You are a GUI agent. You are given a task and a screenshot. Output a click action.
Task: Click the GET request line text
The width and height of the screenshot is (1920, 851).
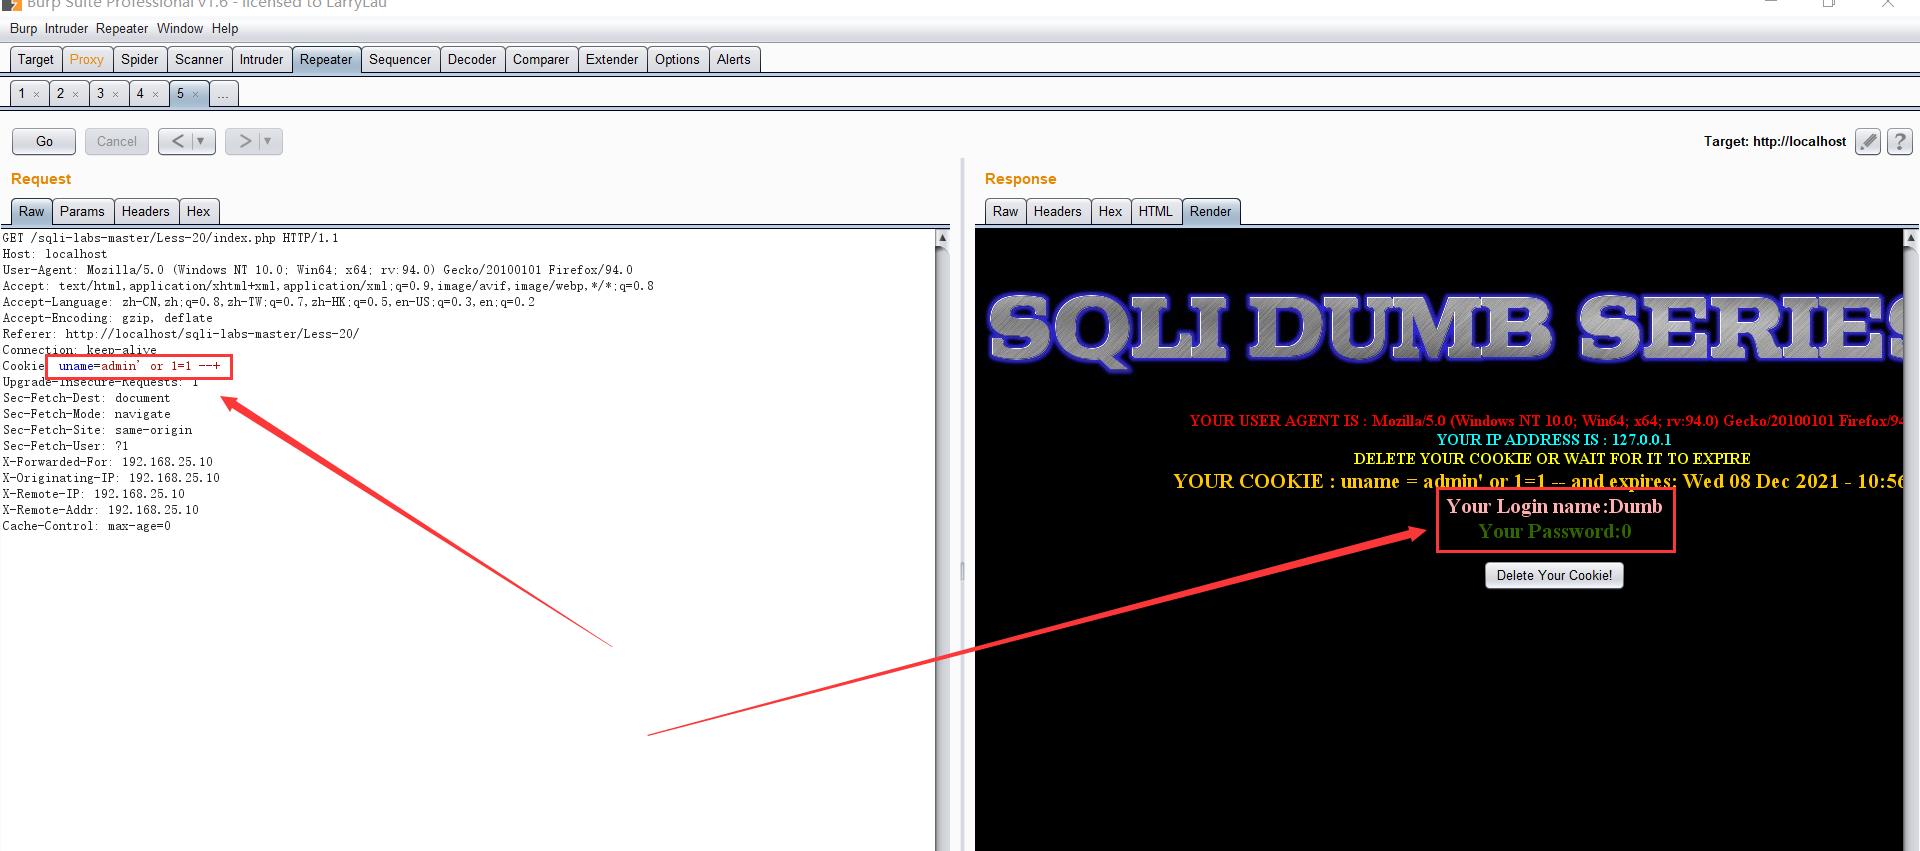(170, 238)
